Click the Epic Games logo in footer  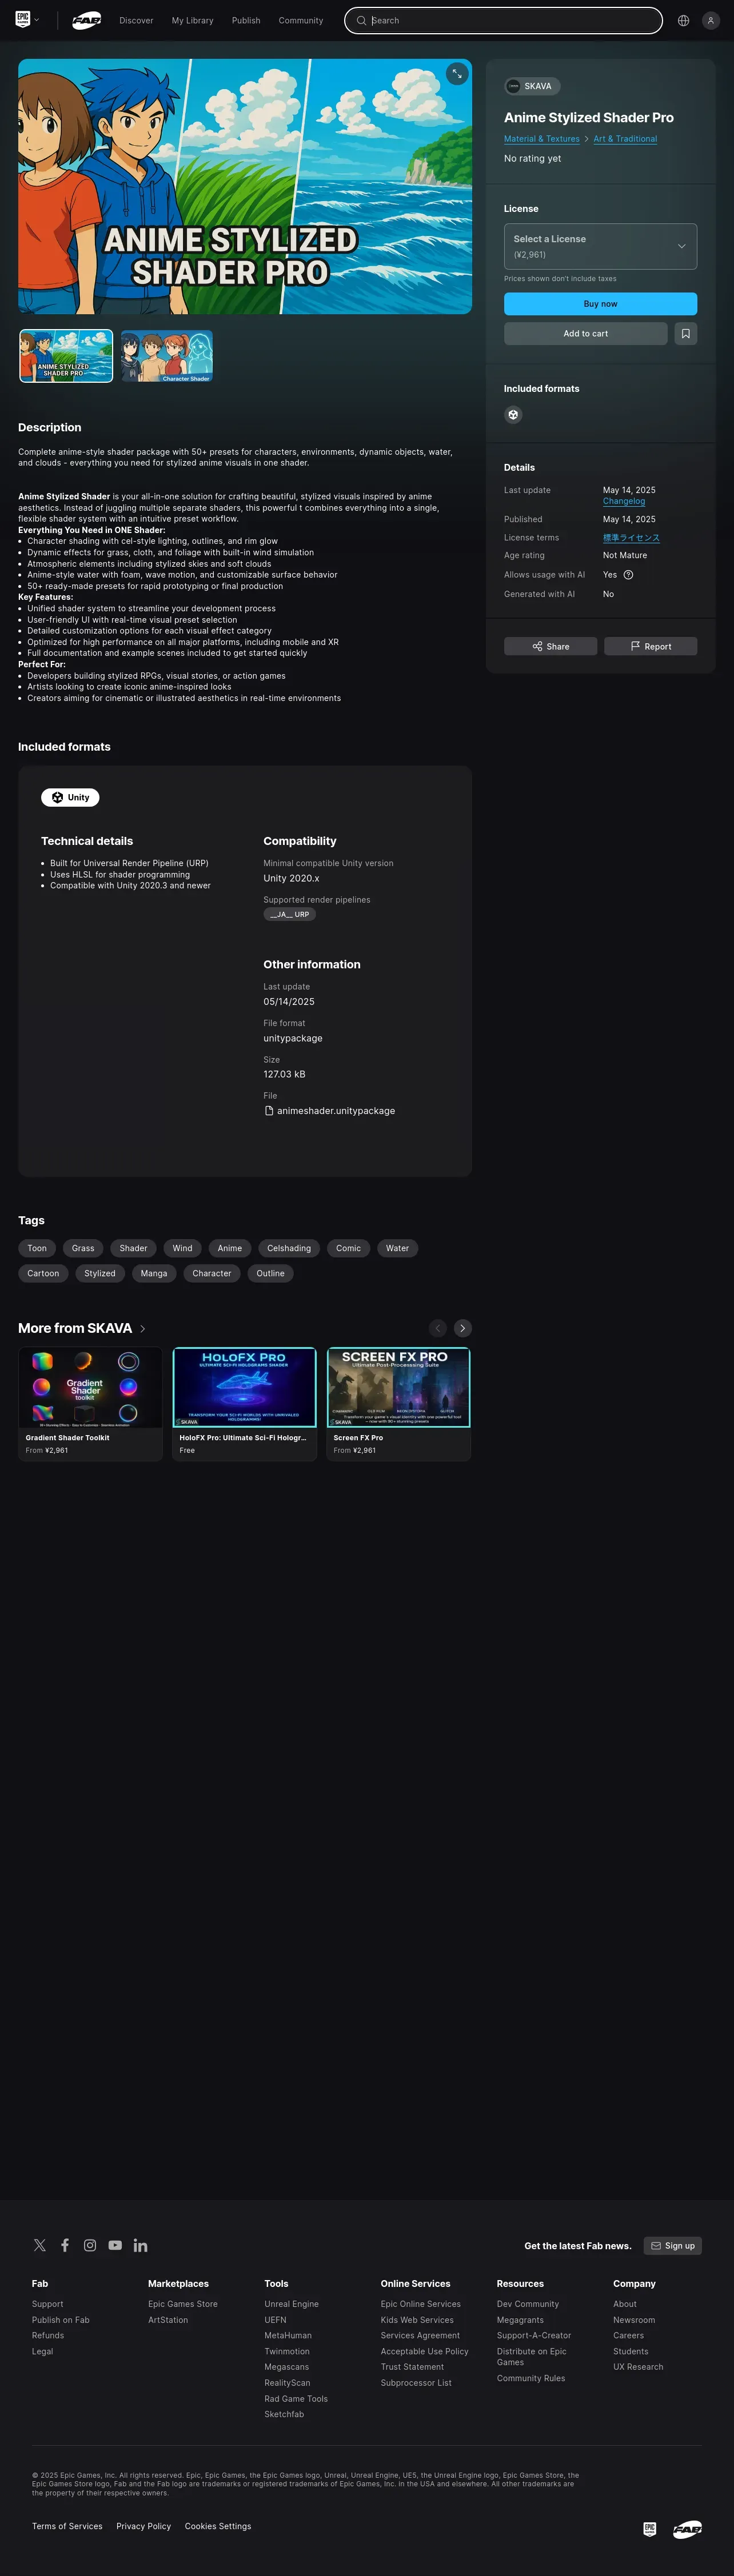pos(650,2529)
